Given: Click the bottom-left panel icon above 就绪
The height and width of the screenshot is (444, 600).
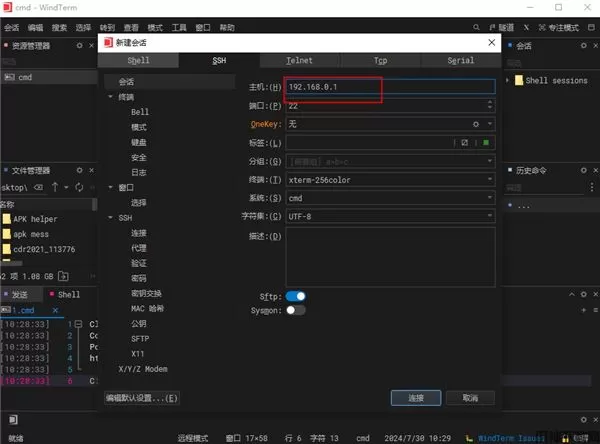Looking at the screenshot, I should (x=13, y=420).
